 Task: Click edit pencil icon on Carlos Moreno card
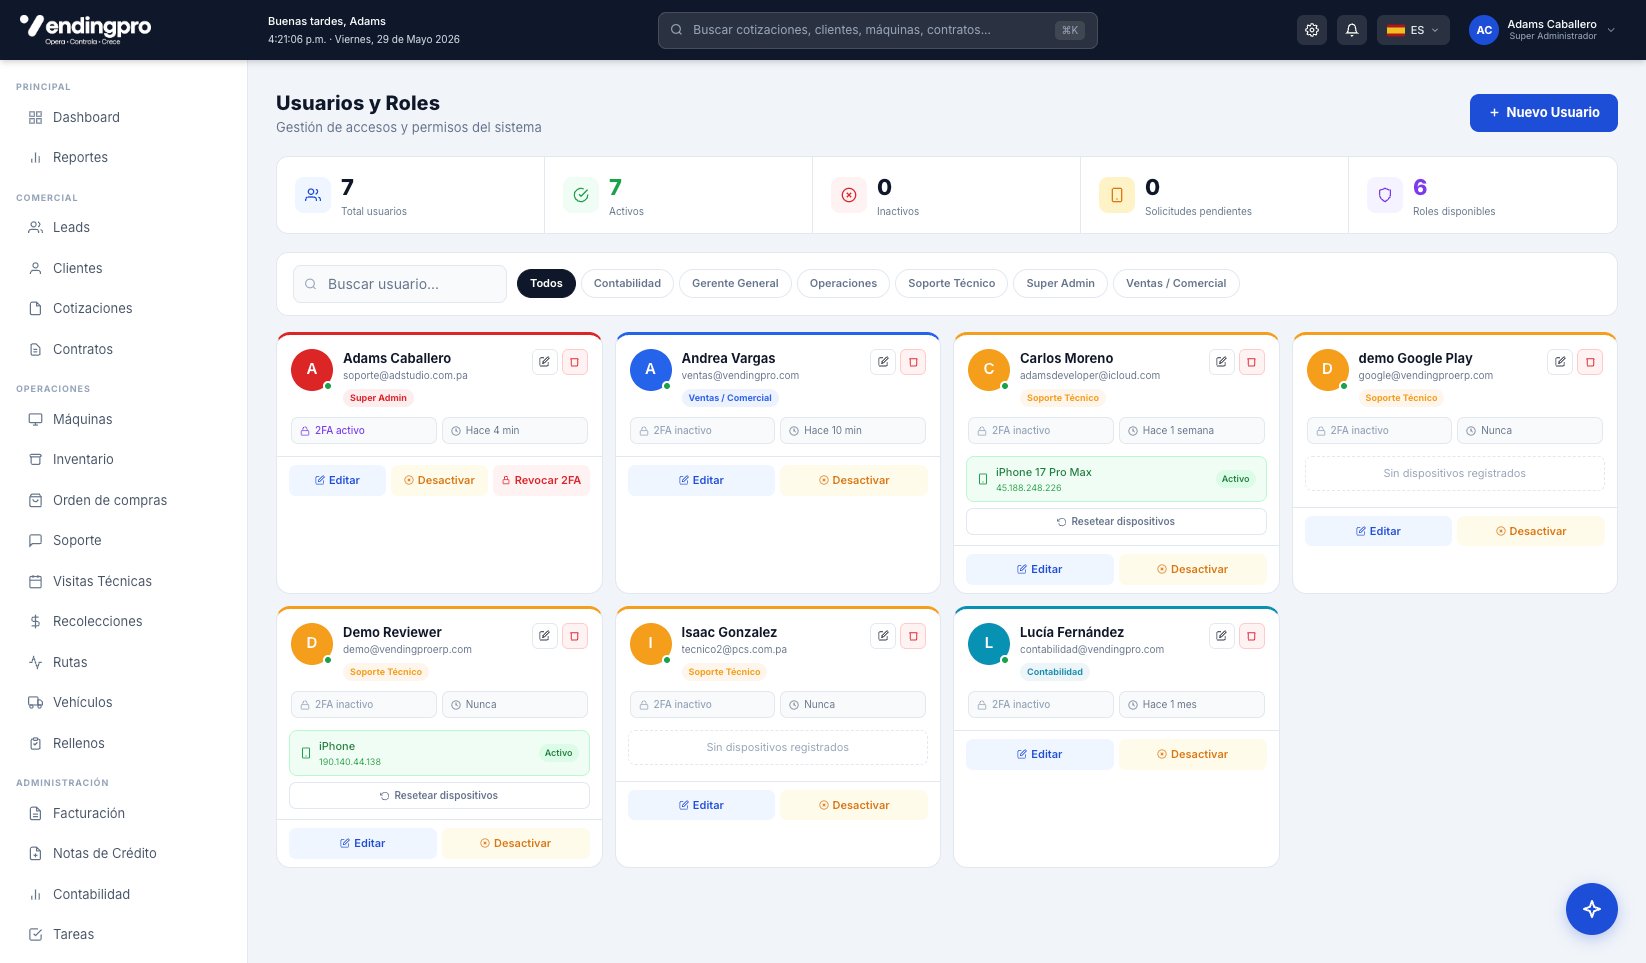click(x=1221, y=362)
